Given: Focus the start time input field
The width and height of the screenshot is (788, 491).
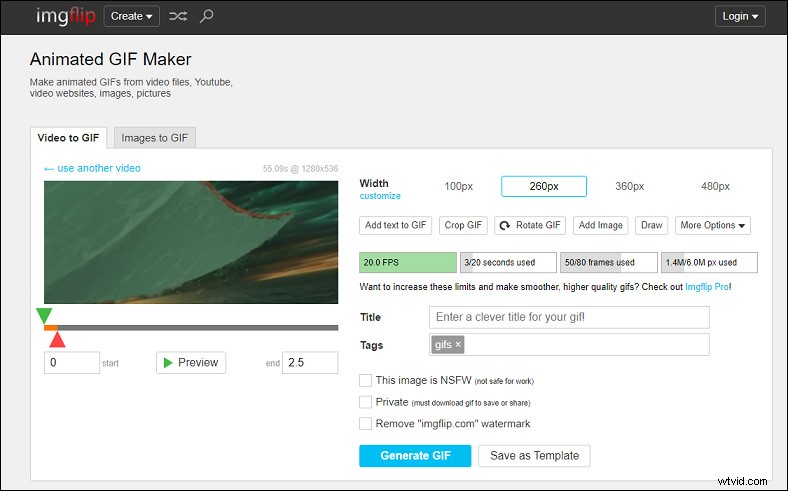Looking at the screenshot, I should pyautogui.click(x=72, y=363).
